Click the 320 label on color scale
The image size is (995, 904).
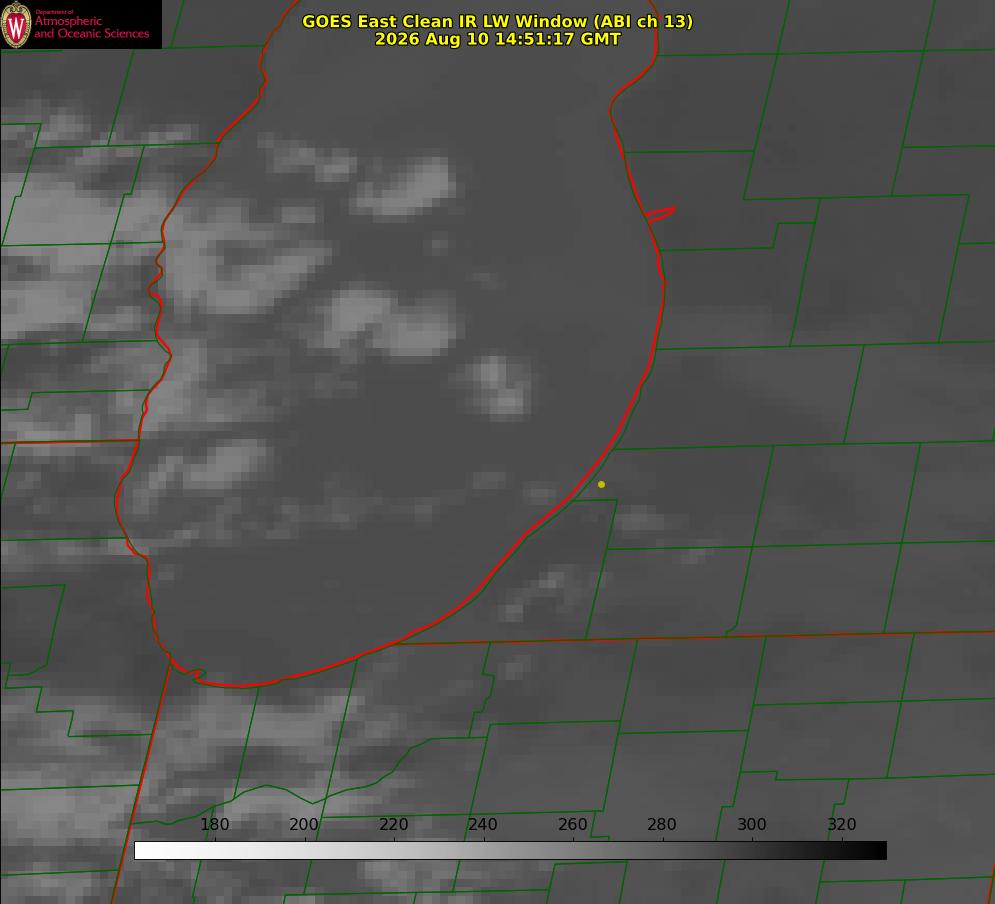(x=842, y=824)
